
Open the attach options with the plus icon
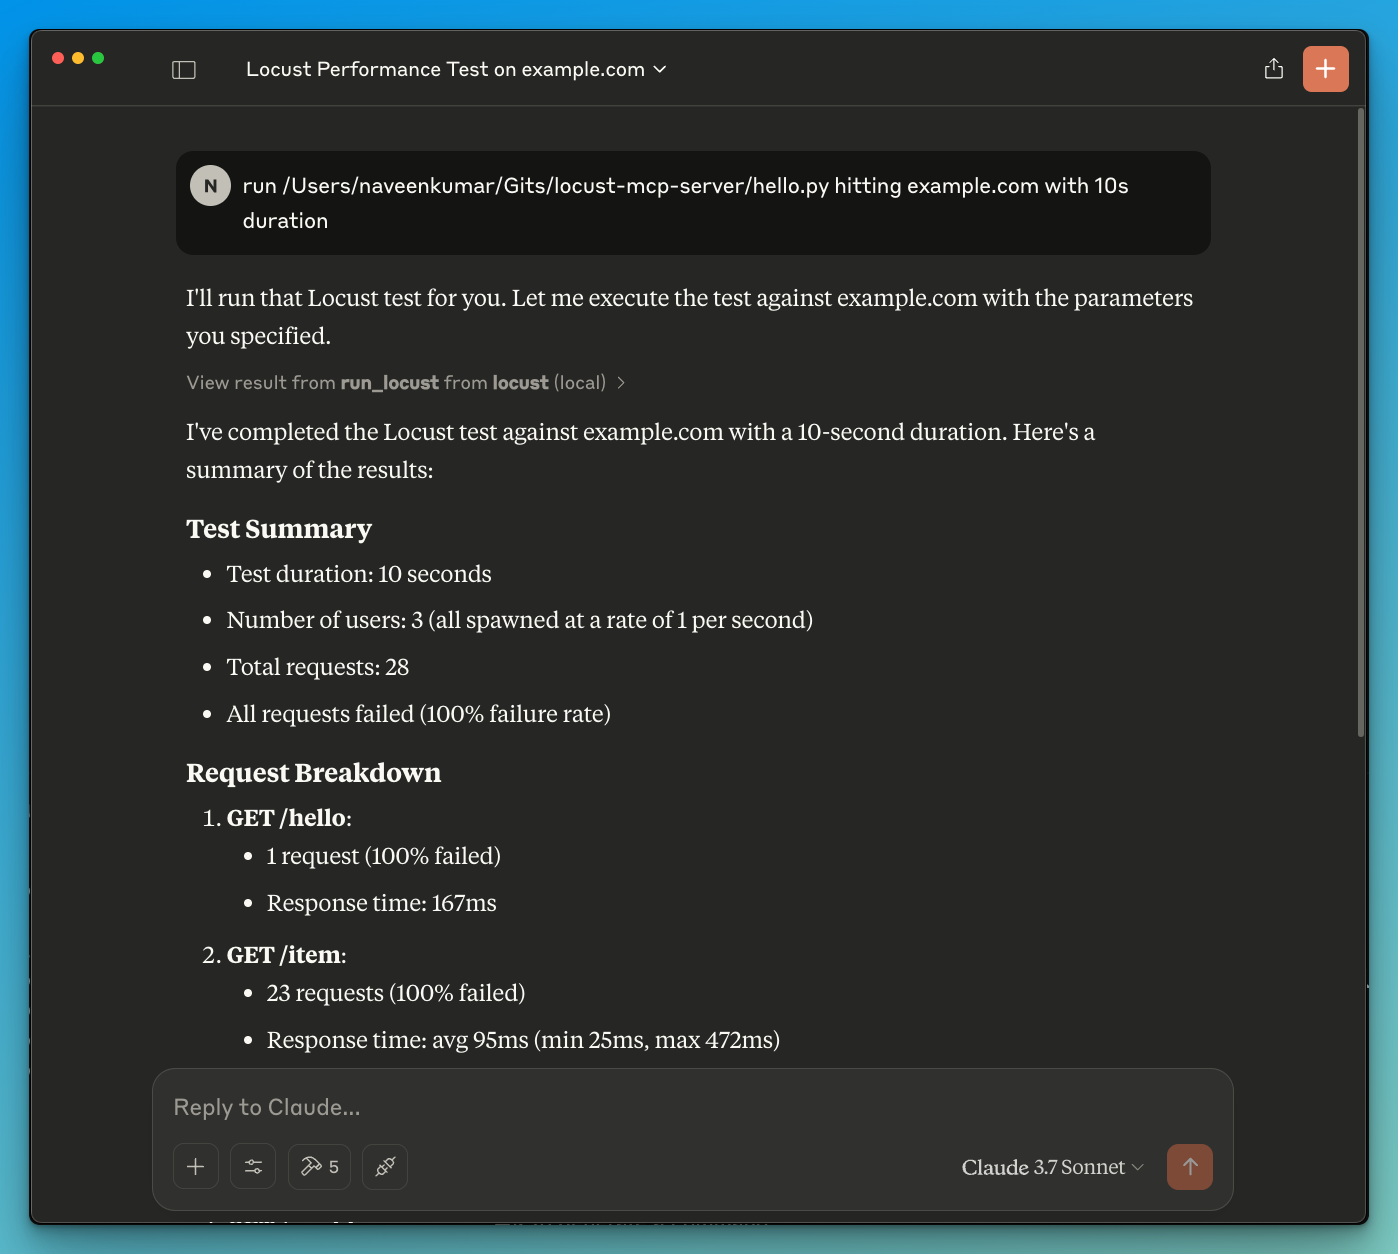coord(195,1166)
